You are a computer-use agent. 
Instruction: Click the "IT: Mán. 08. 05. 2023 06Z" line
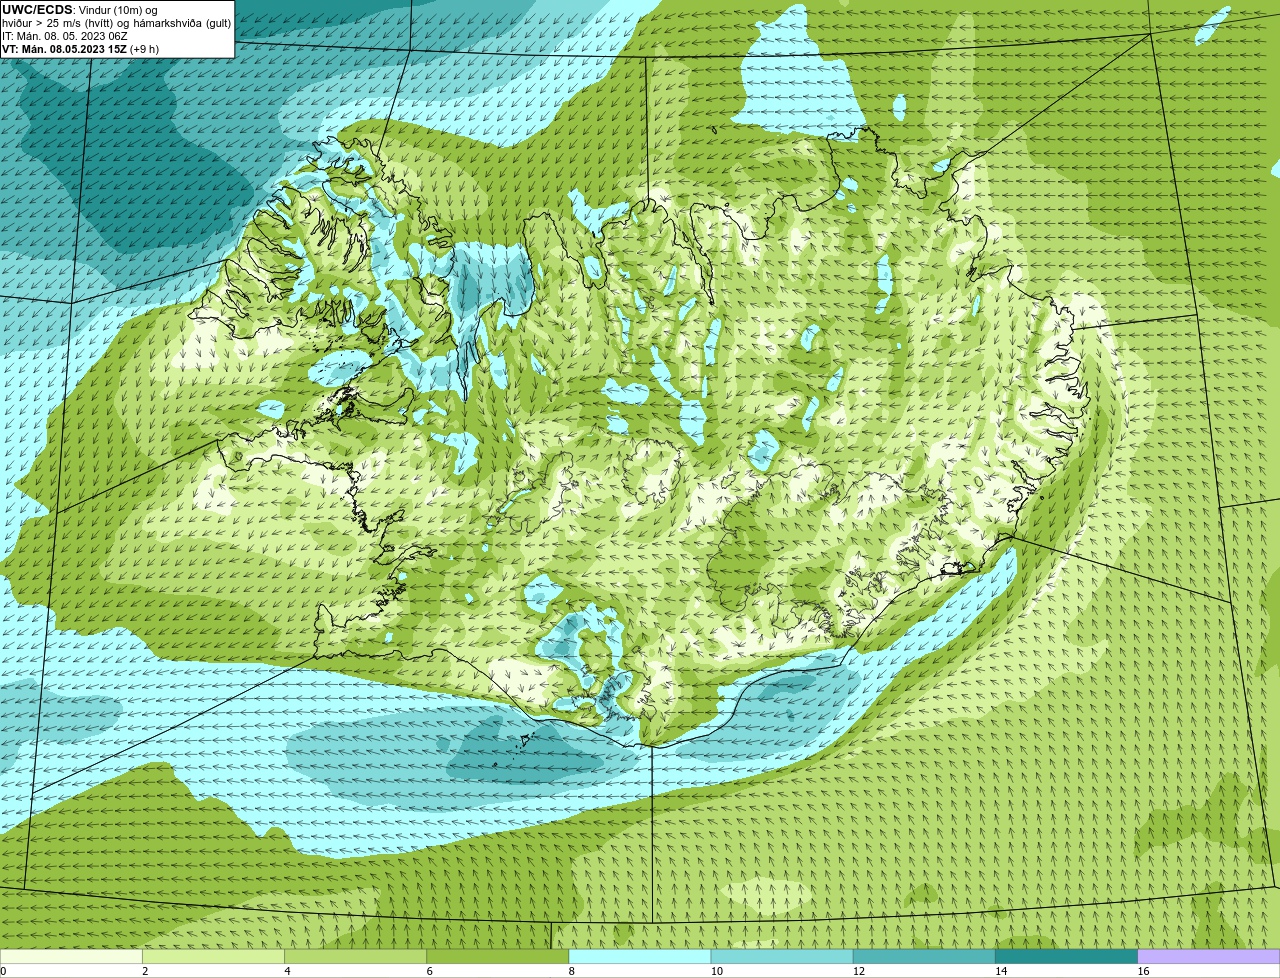66,36
